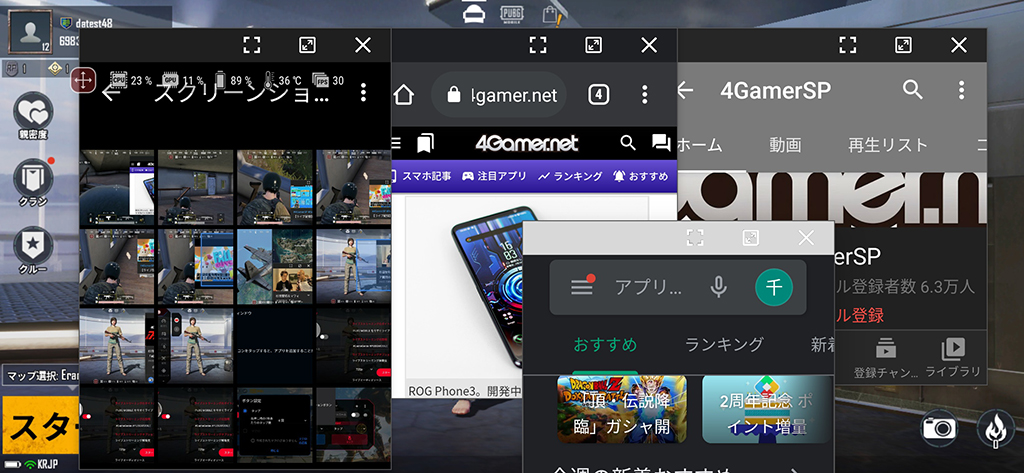
Task: Expand the Play Store floating window
Action: (750, 238)
